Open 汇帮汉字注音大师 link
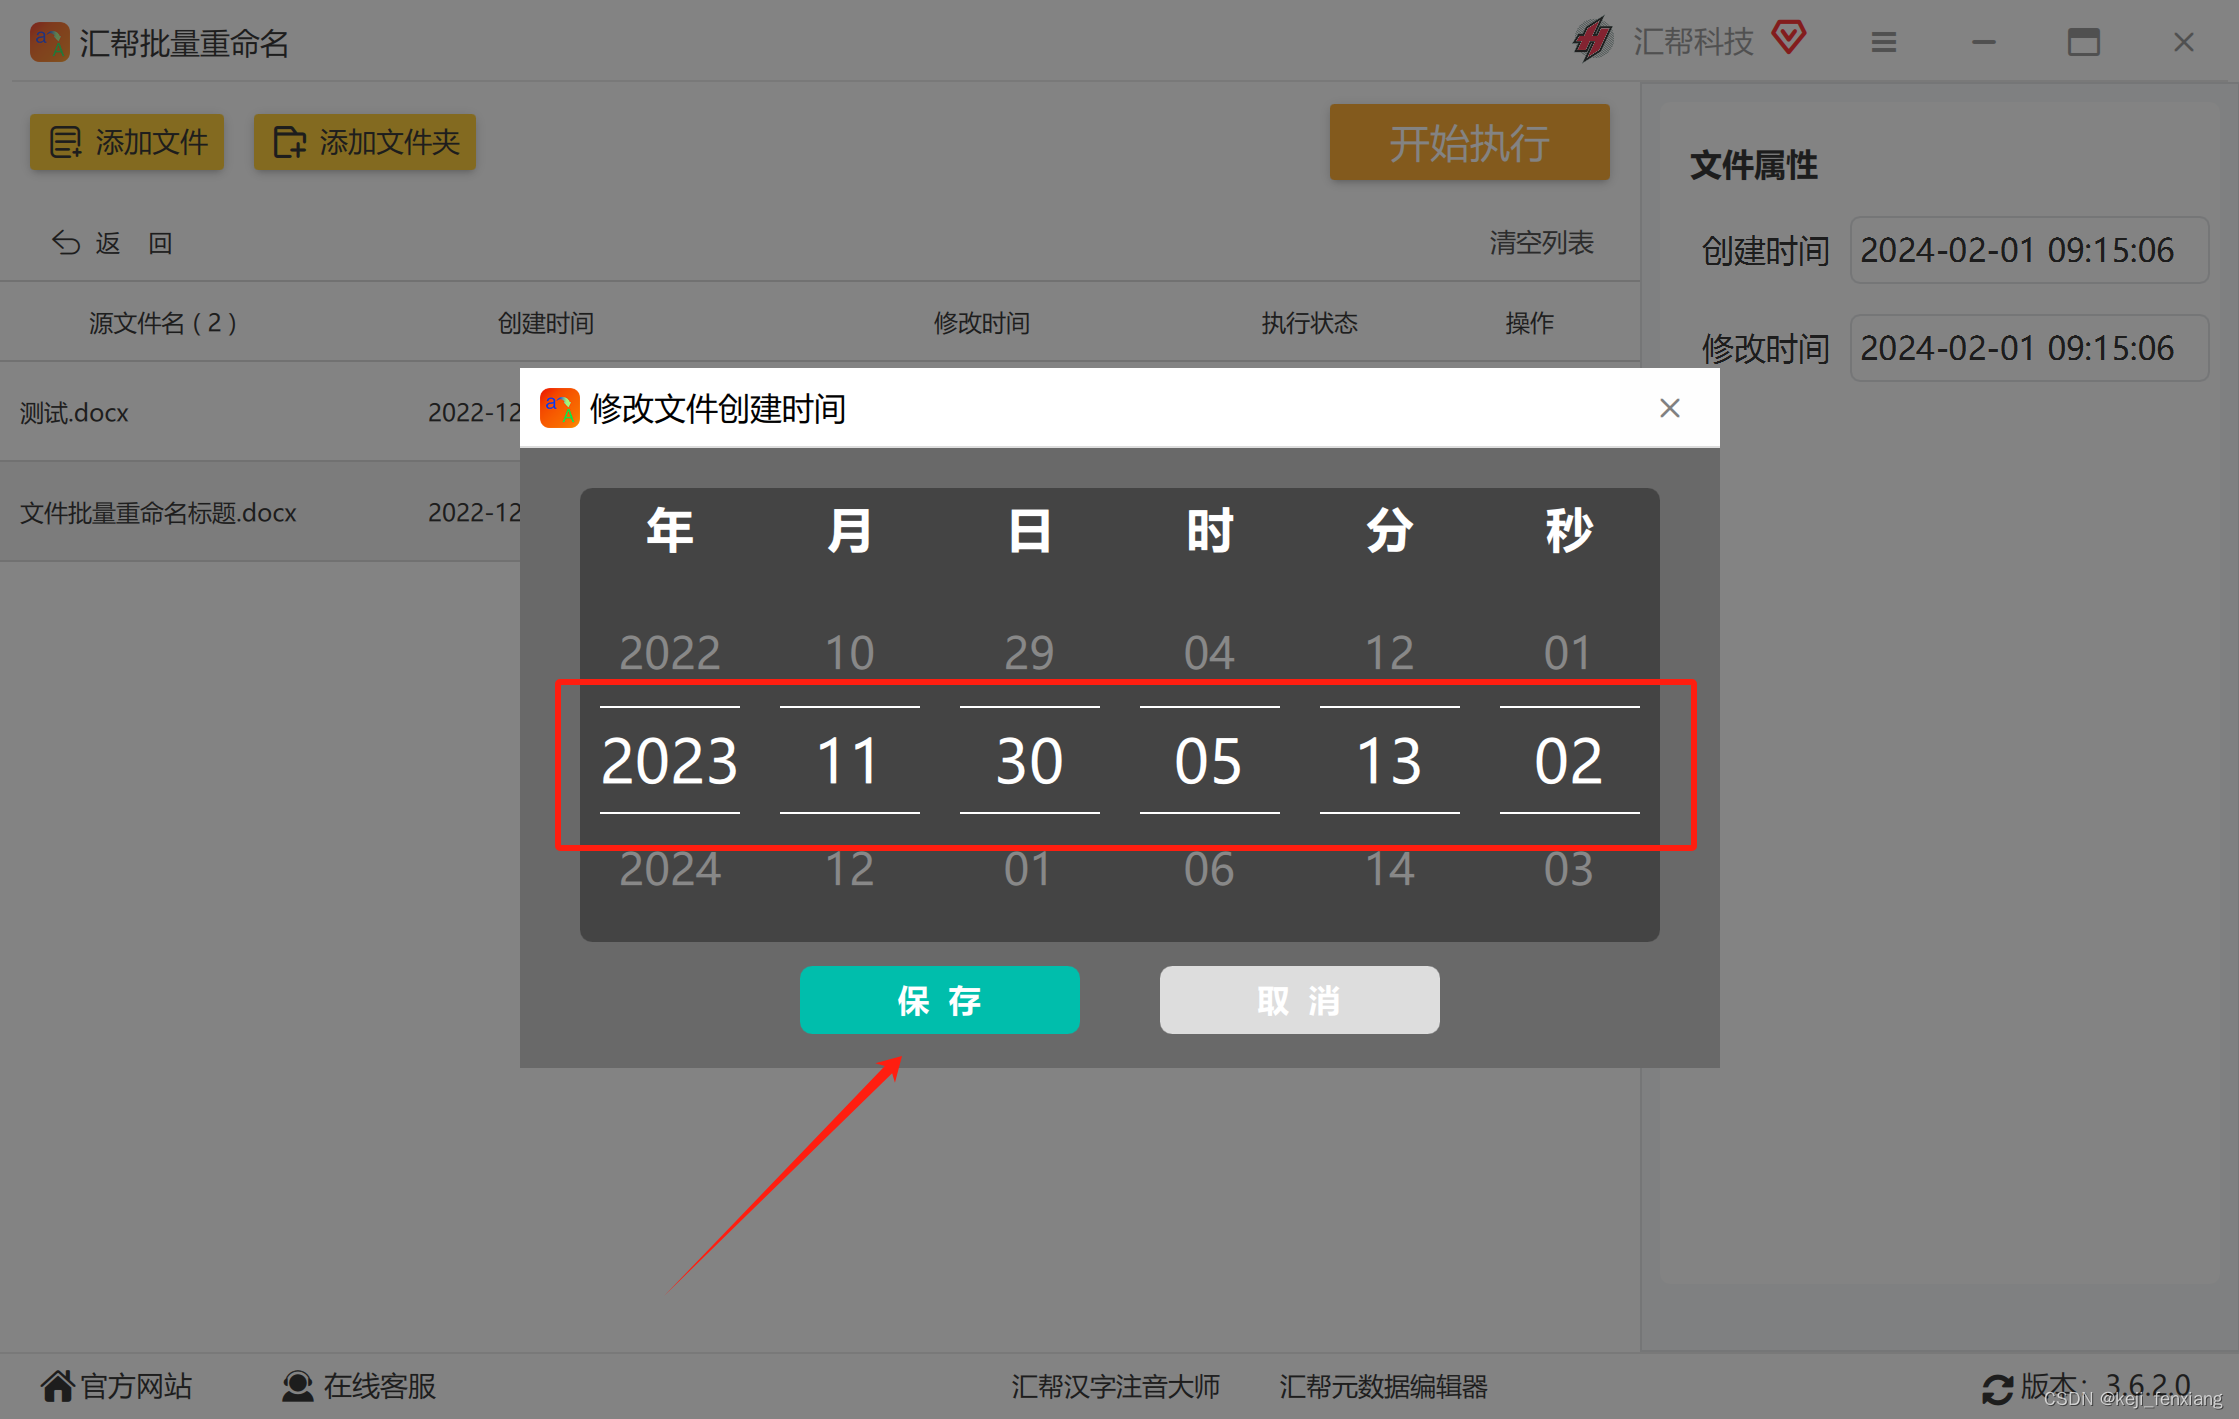Viewport: 2239px width, 1419px height. [x=1115, y=1387]
